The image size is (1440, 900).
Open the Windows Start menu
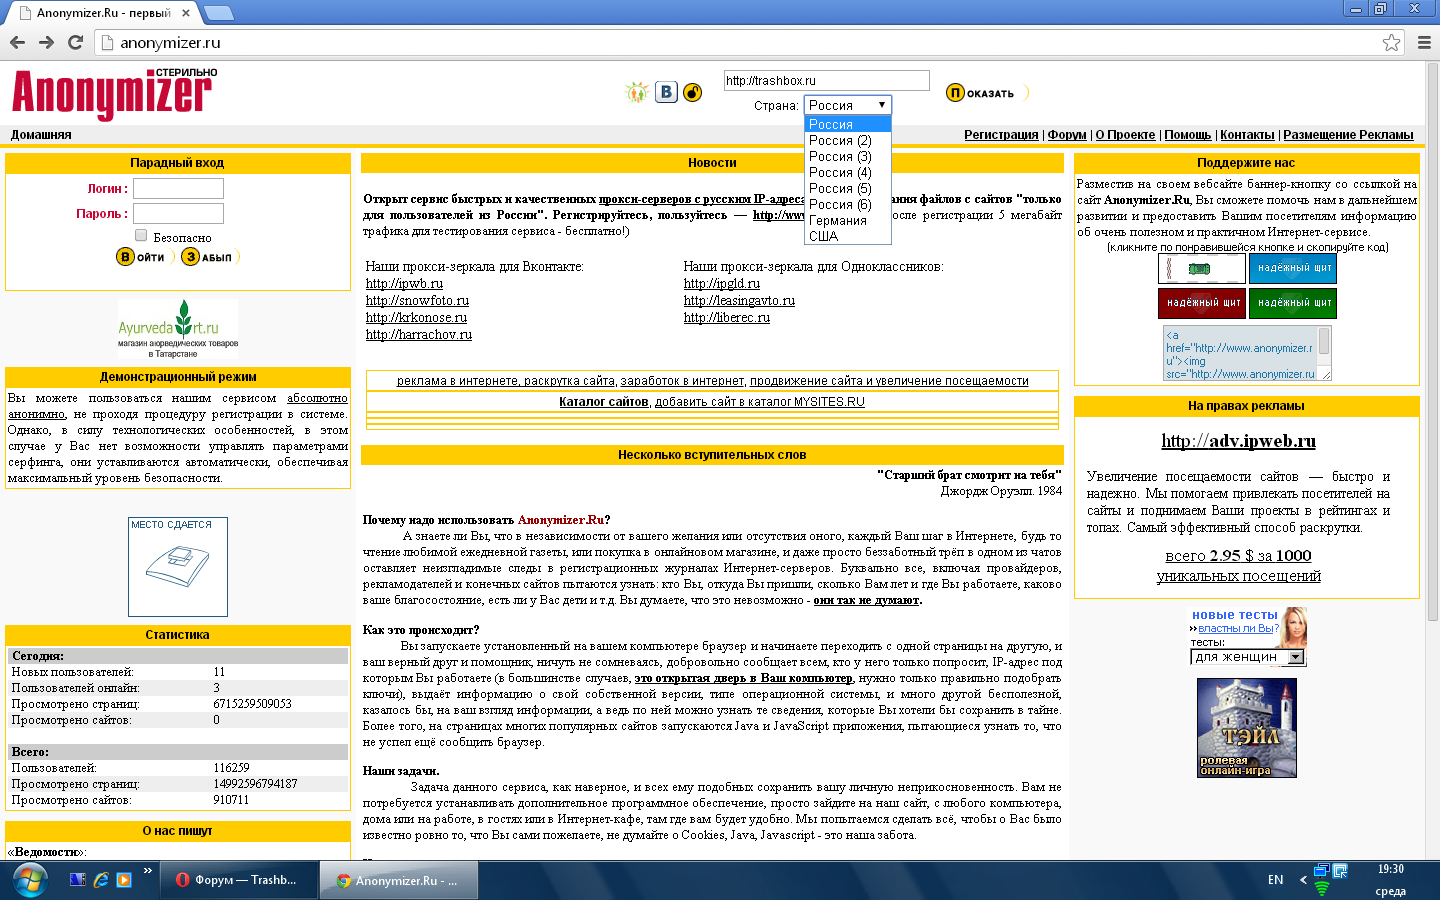(30, 880)
